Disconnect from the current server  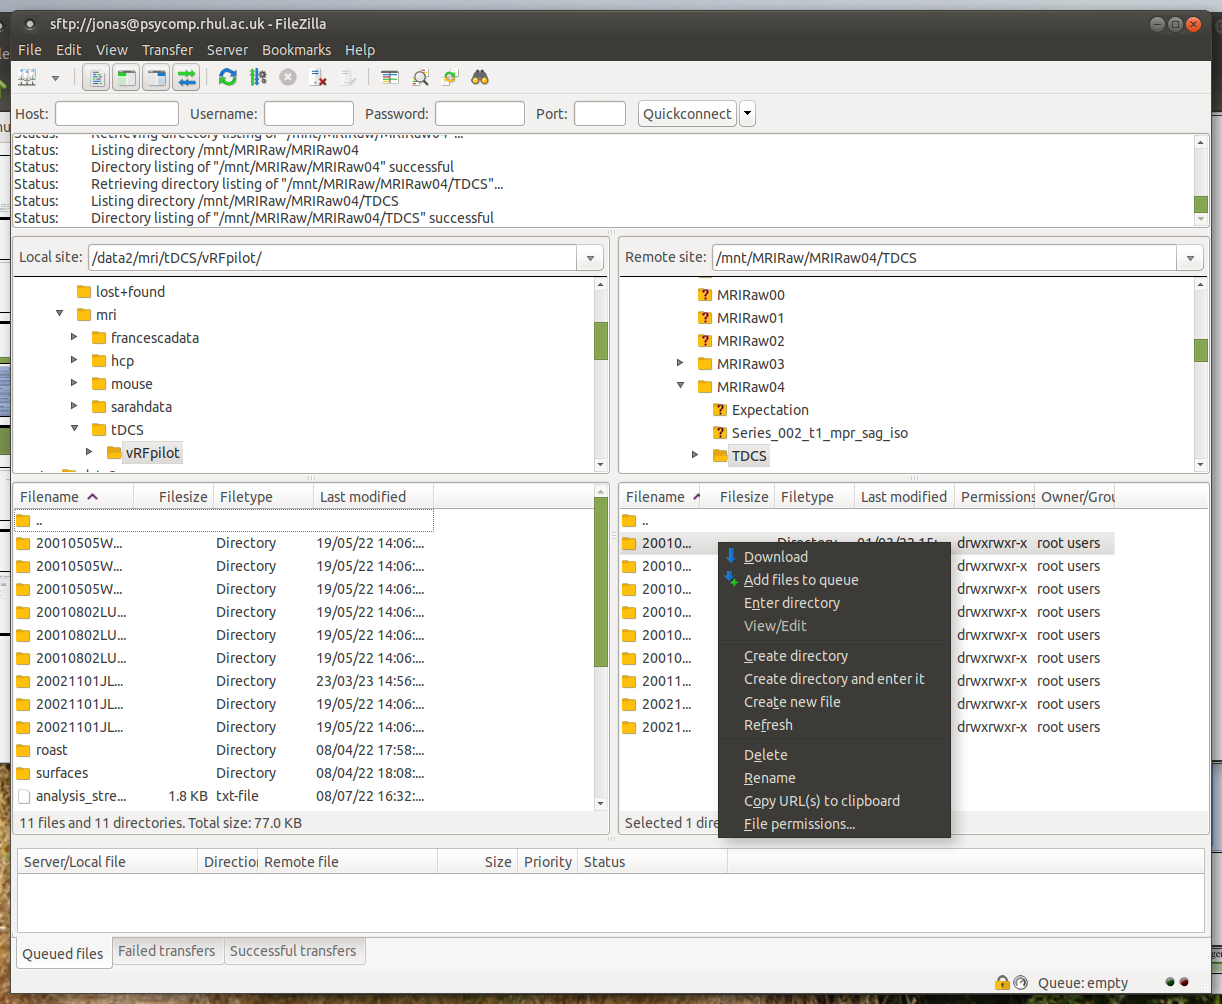318,77
